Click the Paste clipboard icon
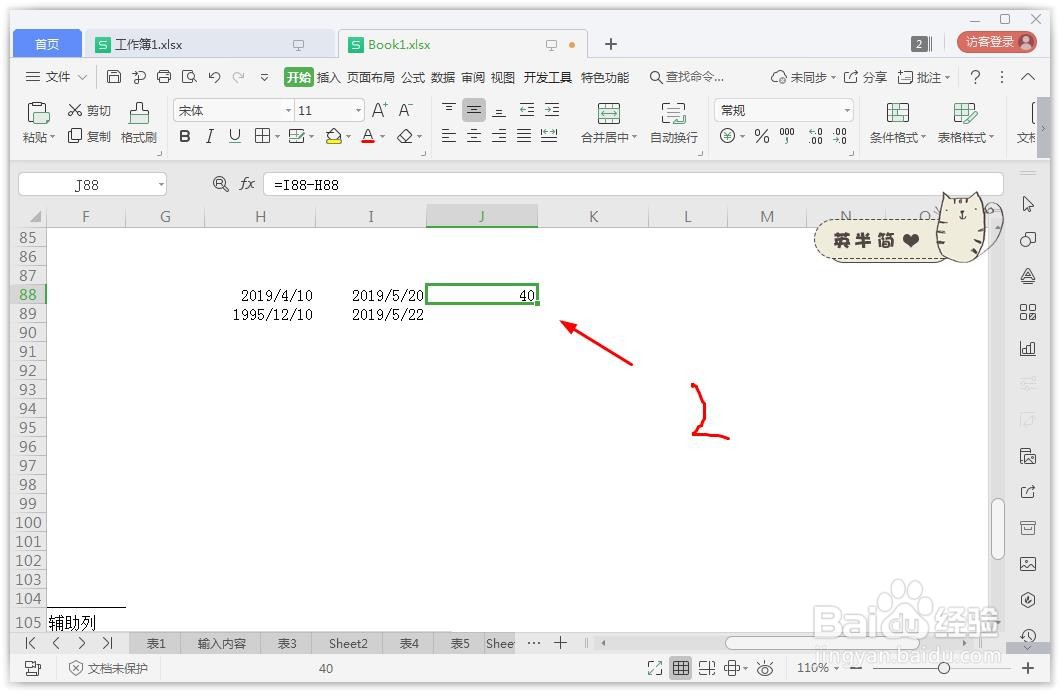The image size is (1060, 692). [x=38, y=113]
